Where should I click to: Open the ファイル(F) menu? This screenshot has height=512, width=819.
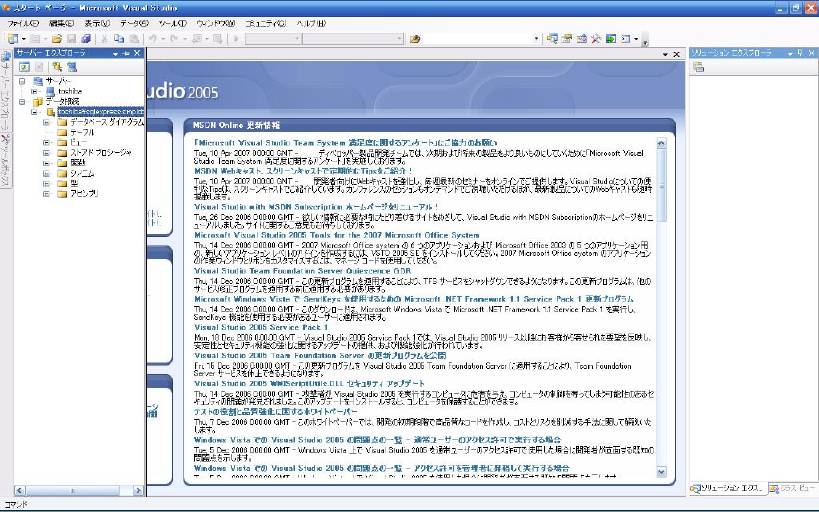click(x=23, y=24)
